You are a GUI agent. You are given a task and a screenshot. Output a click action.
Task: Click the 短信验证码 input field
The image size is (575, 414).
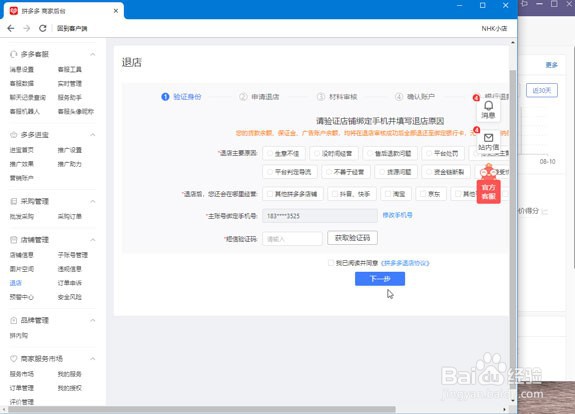pyautogui.click(x=292, y=239)
